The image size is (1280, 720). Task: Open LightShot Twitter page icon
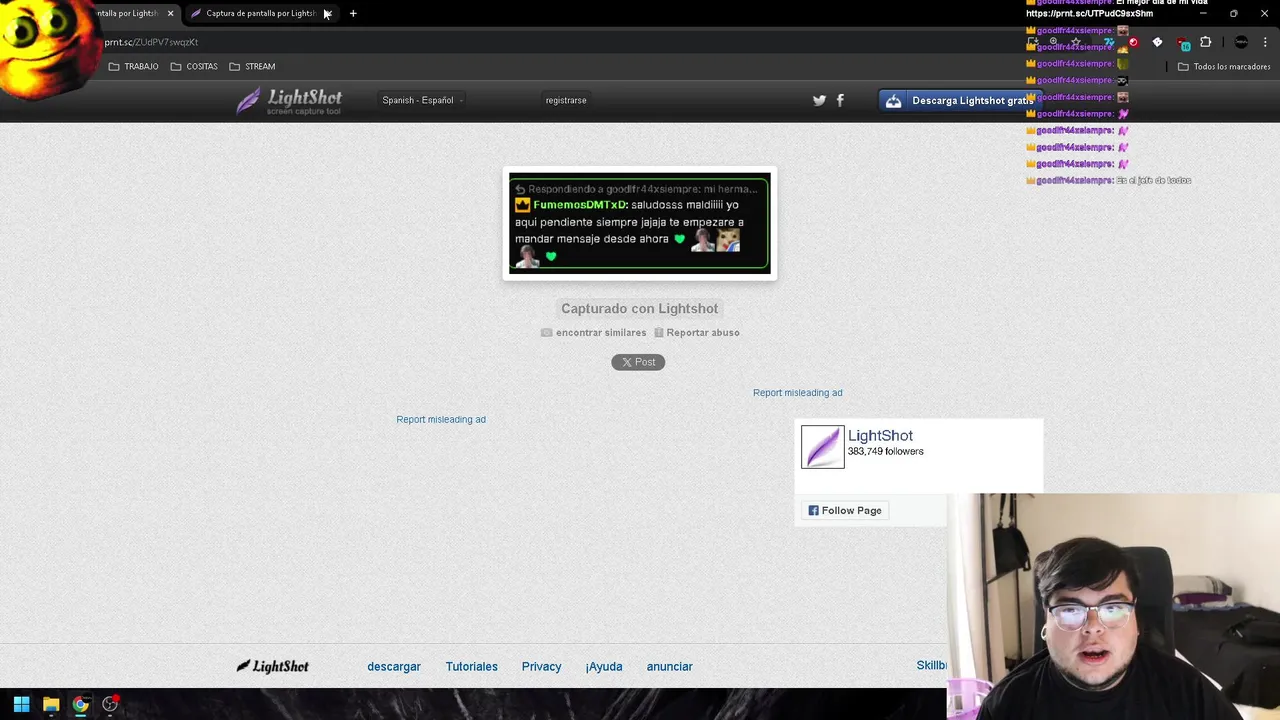click(819, 100)
